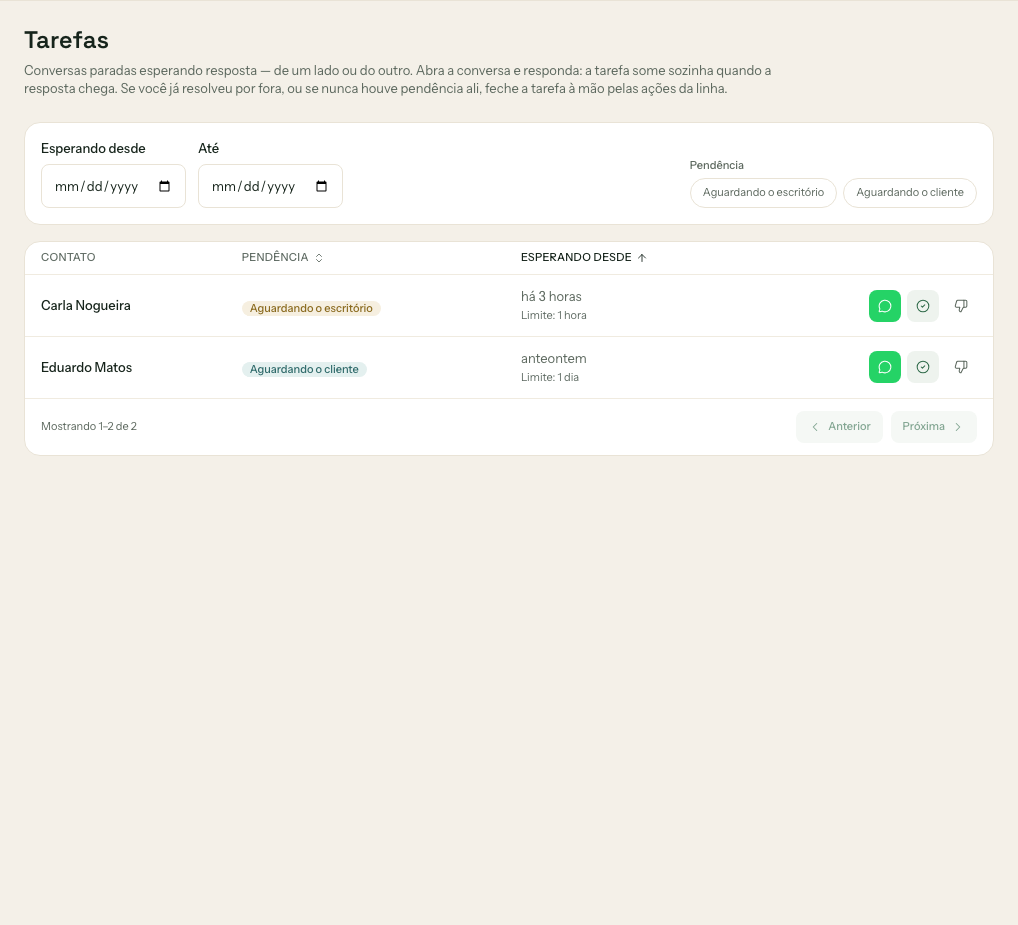Click the 'há 3 horas' waiting time
This screenshot has height=925, width=1018.
coord(551,297)
